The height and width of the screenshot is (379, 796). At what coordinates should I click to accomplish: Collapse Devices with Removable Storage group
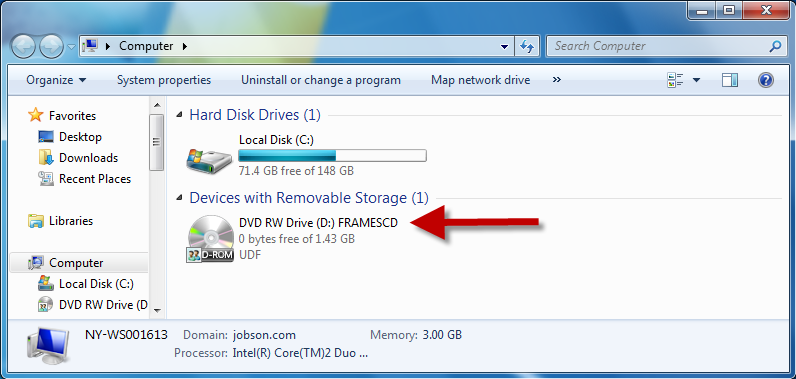(179, 198)
